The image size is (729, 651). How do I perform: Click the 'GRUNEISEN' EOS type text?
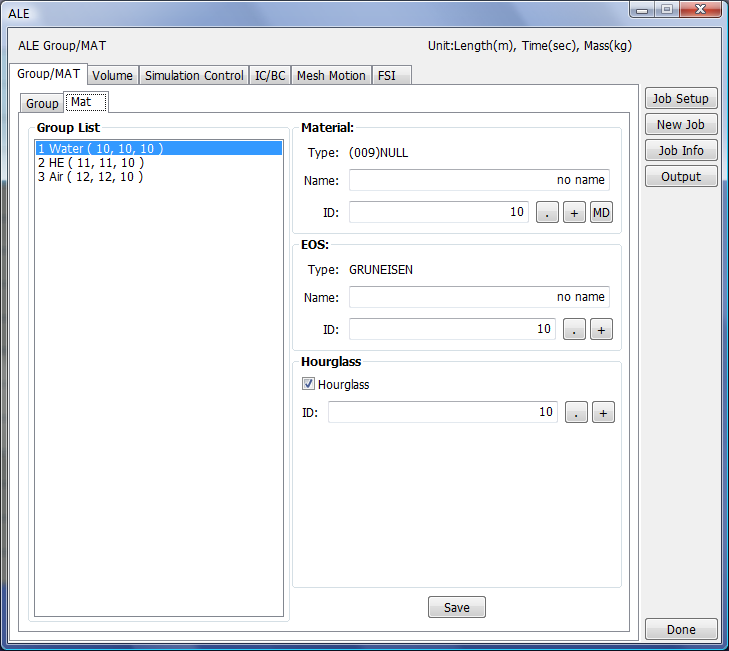[381, 270]
